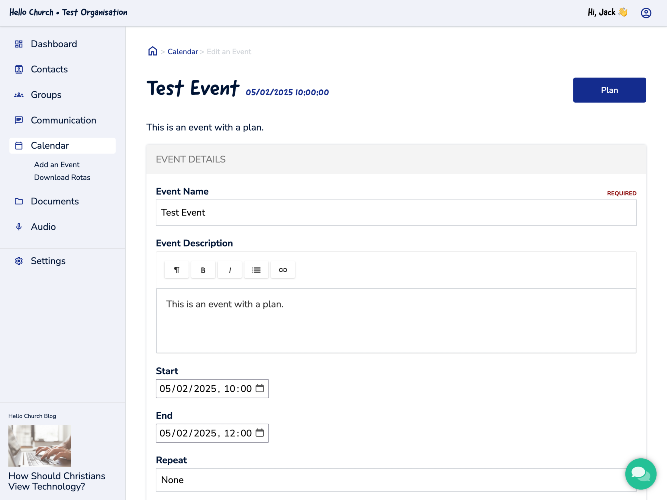Toggle italic formatting in description editor

click(230, 270)
